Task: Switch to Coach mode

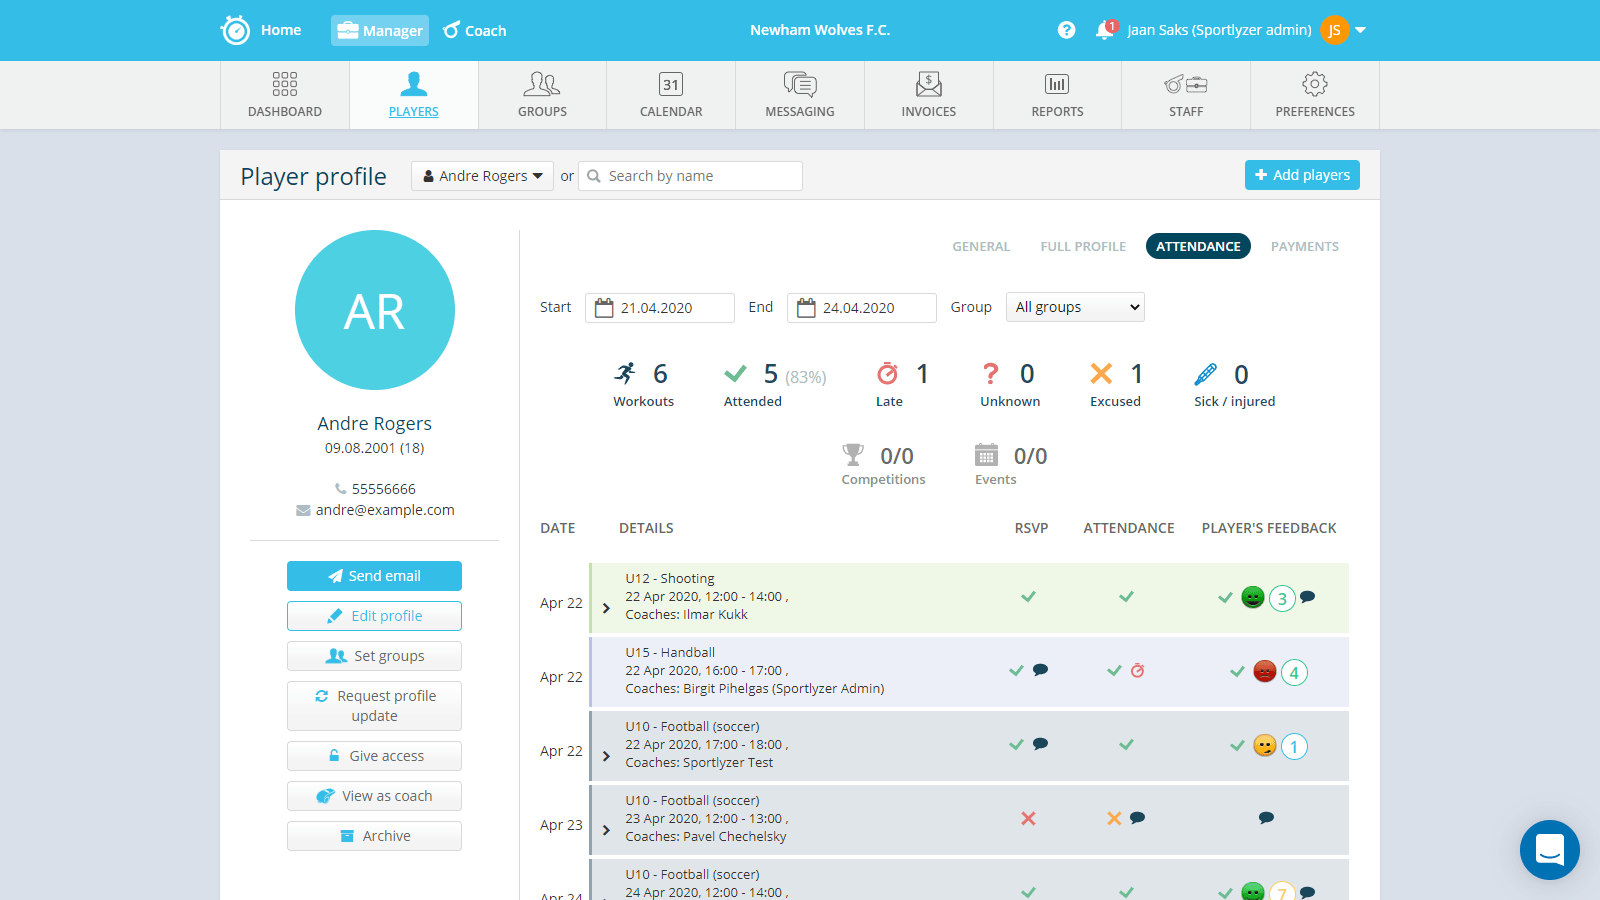Action: [475, 30]
